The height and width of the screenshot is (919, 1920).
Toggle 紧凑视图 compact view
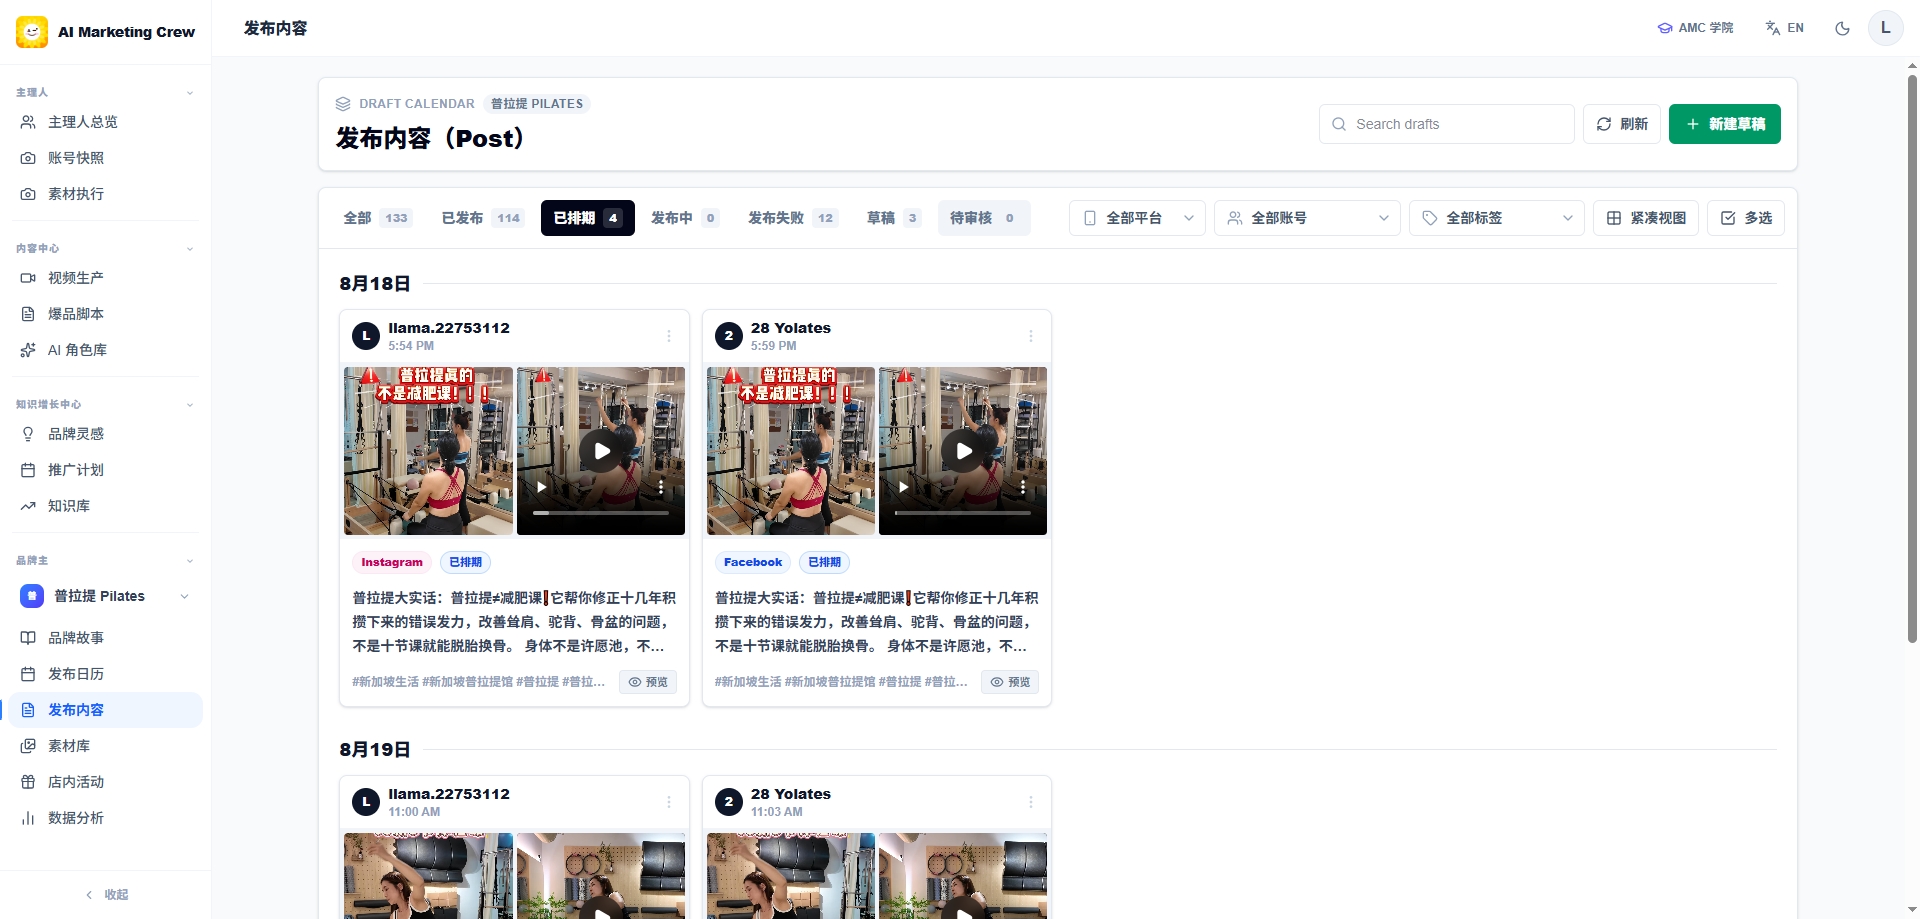click(1646, 218)
